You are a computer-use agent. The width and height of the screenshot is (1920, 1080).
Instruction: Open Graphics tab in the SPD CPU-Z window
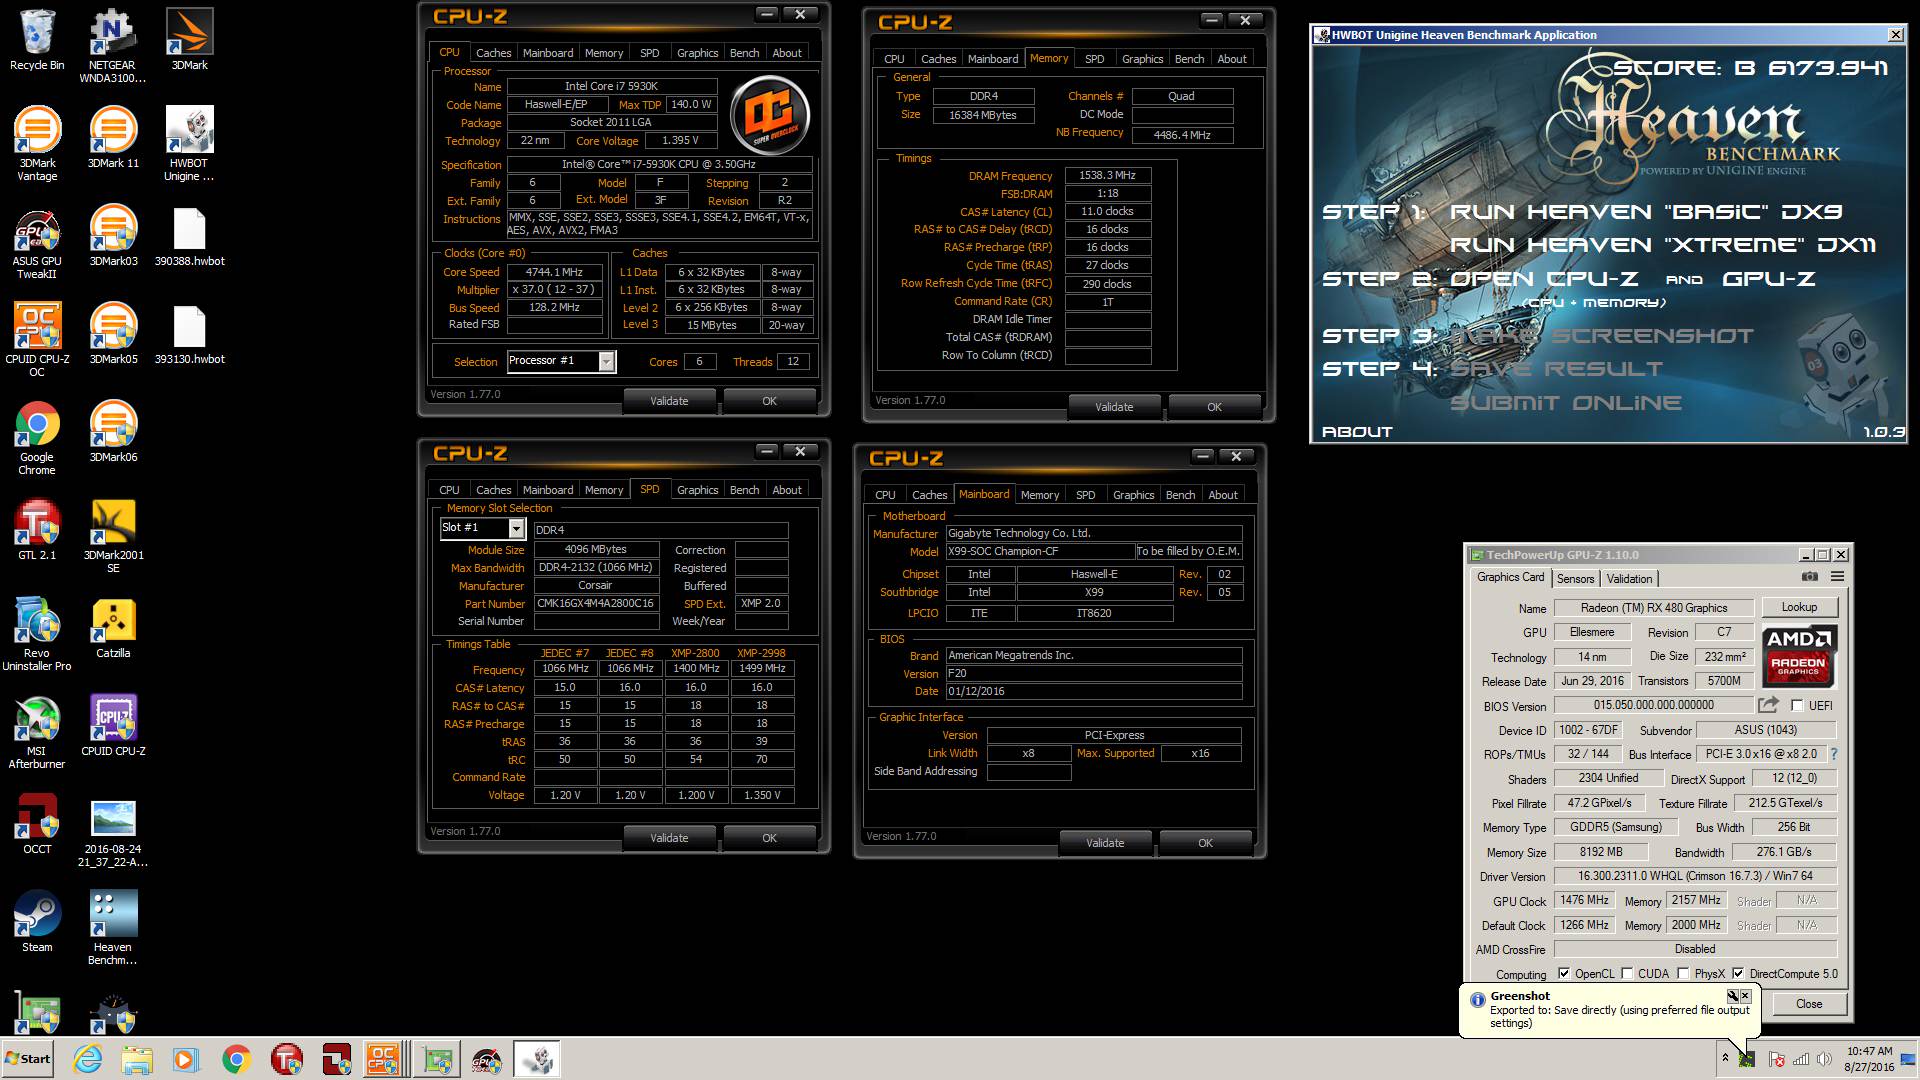click(x=697, y=490)
